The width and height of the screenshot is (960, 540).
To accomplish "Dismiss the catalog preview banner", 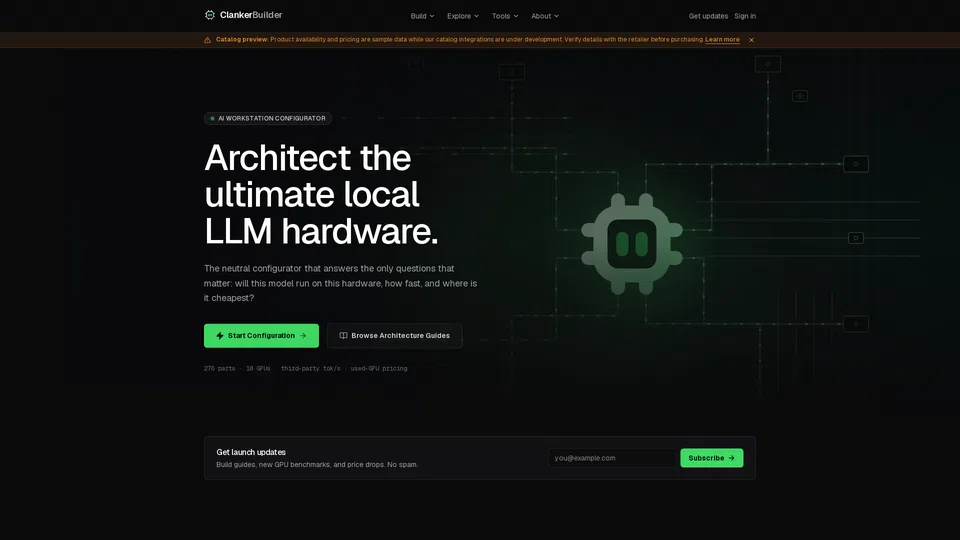I will coord(751,40).
